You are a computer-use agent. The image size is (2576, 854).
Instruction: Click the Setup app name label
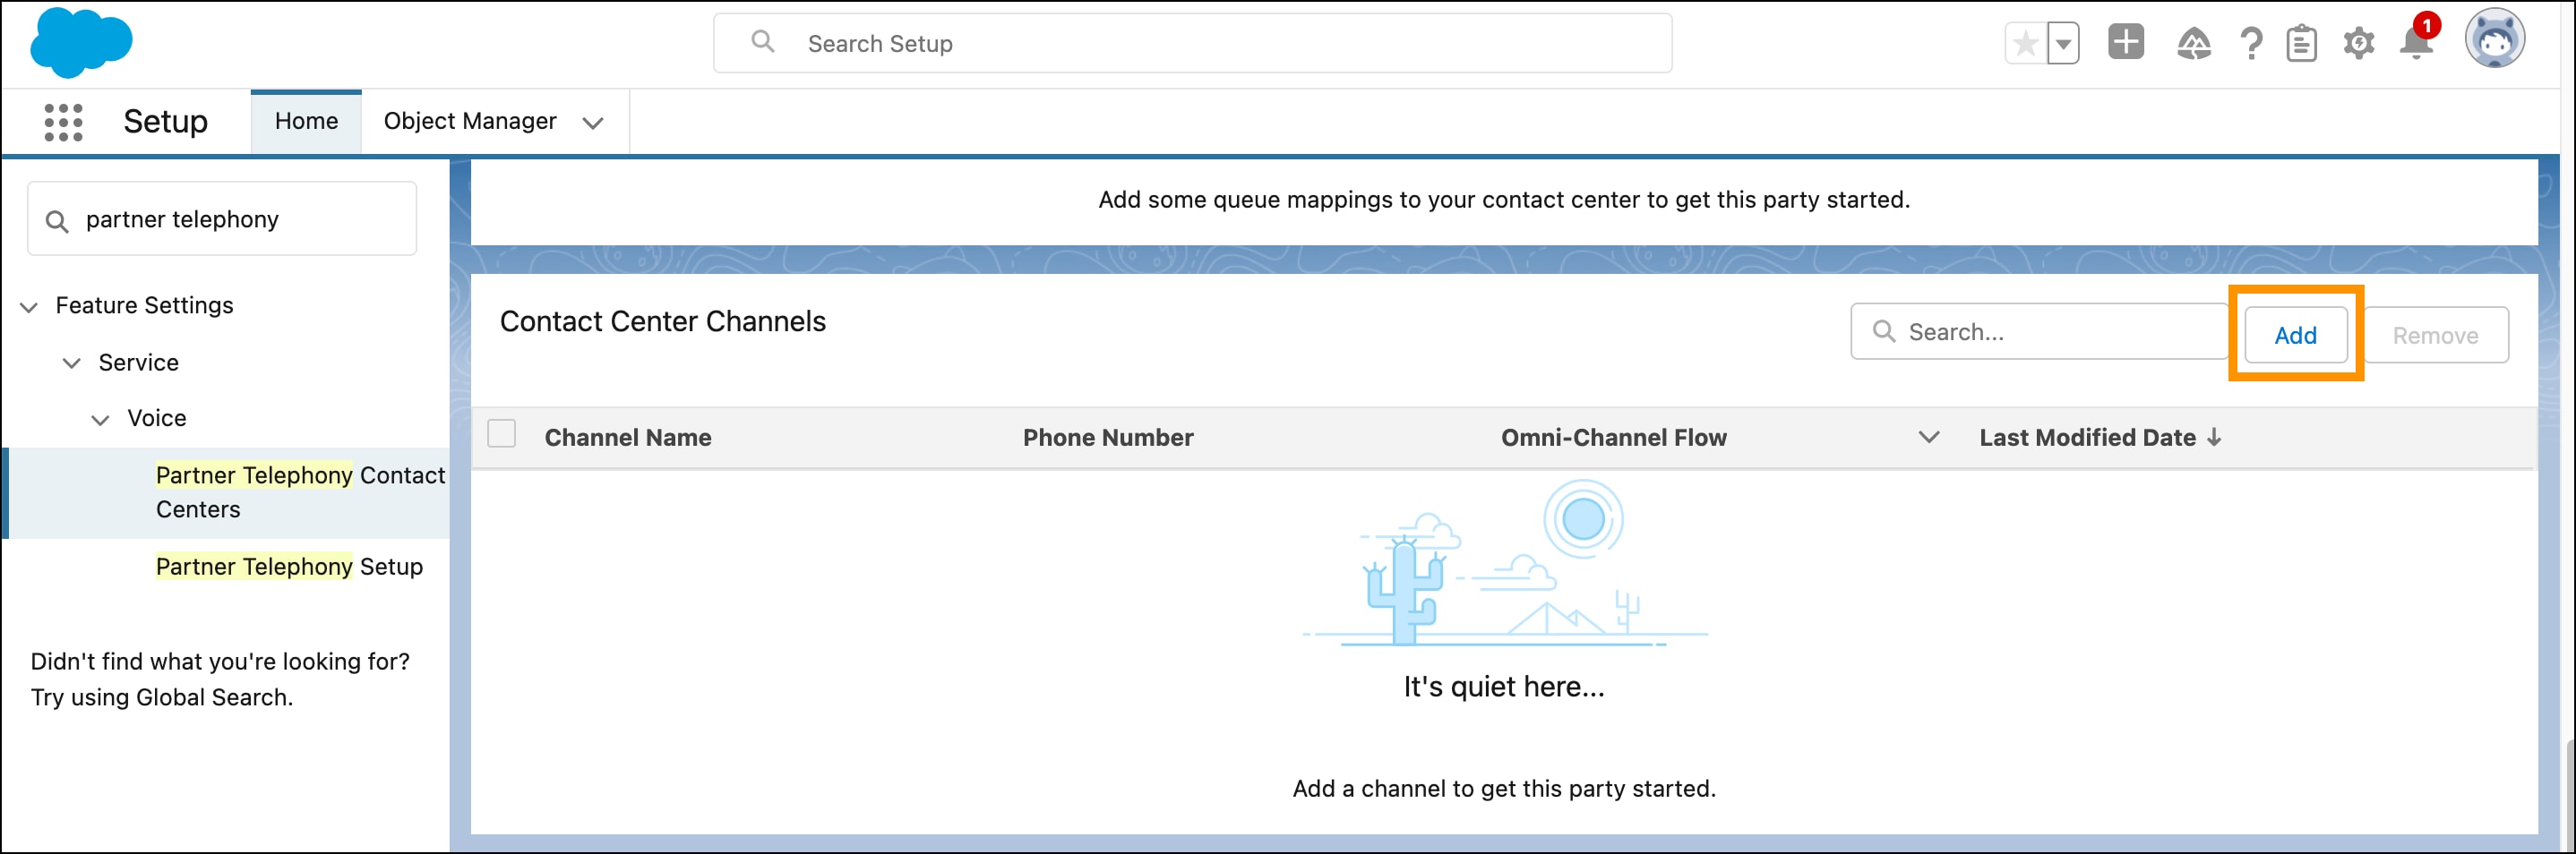pos(165,122)
